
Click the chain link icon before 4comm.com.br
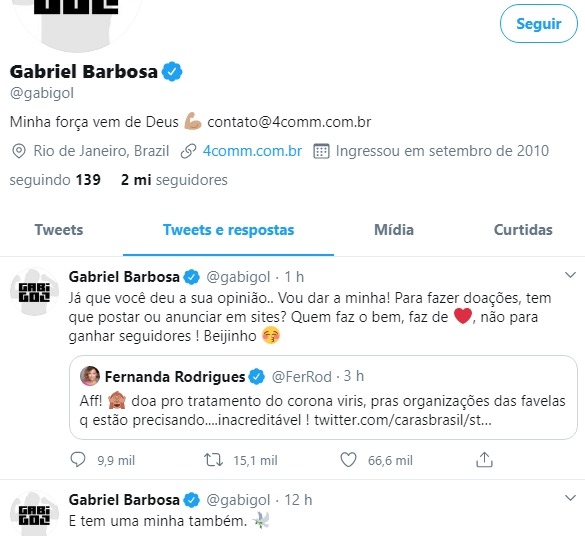[x=188, y=151]
